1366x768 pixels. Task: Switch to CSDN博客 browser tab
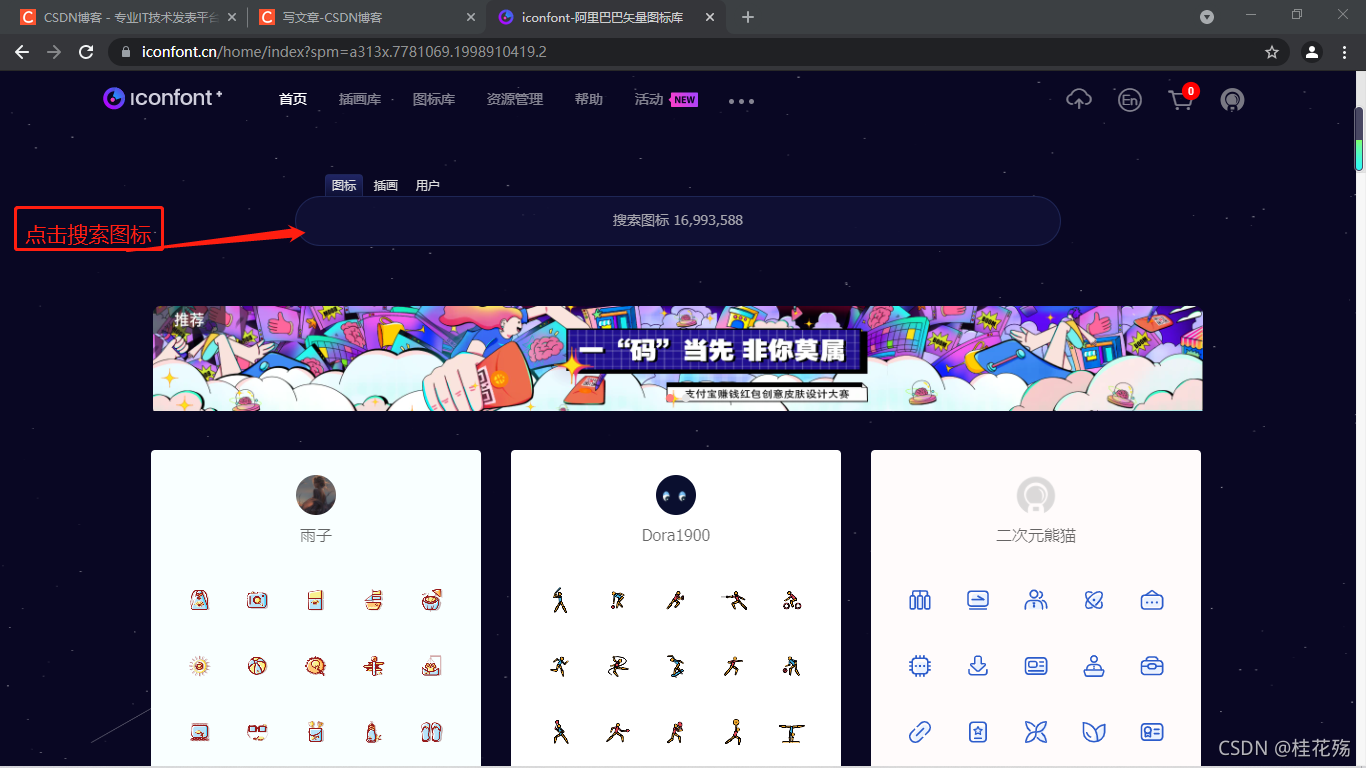coord(129,17)
